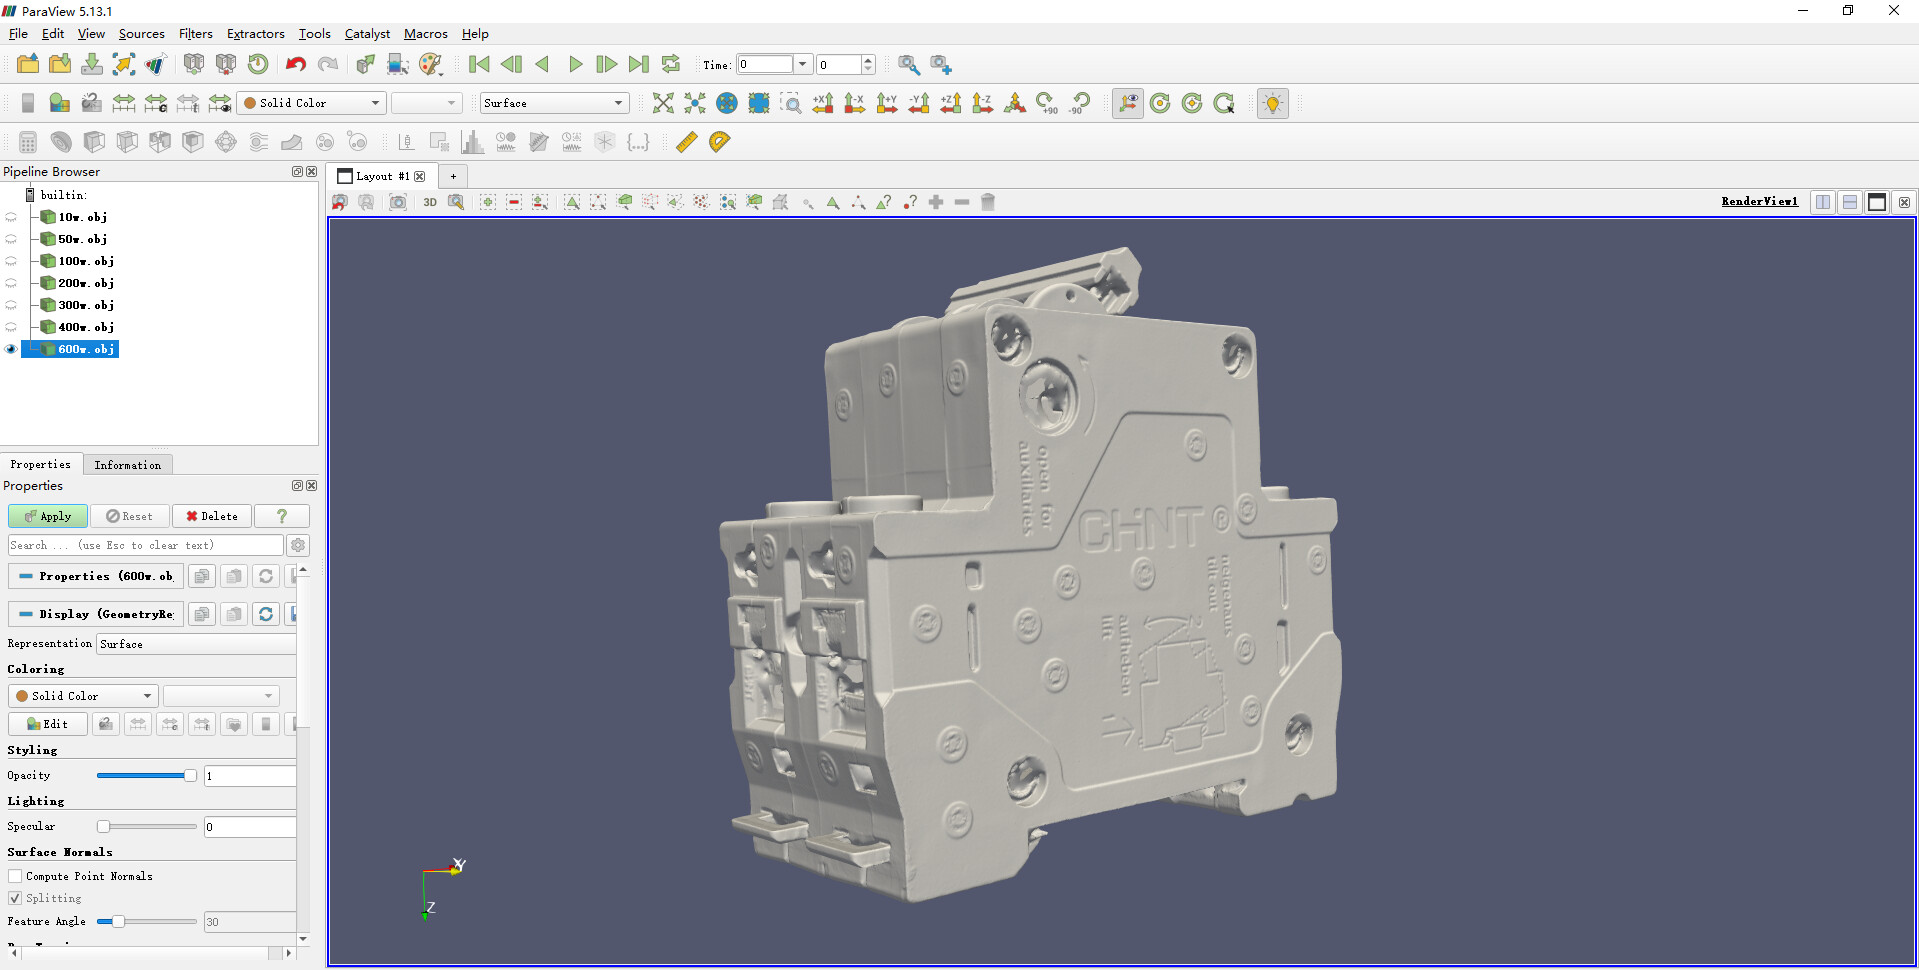Image resolution: width=1919 pixels, height=970 pixels.
Task: Enable Compute Point Normals checkbox
Action: point(15,876)
